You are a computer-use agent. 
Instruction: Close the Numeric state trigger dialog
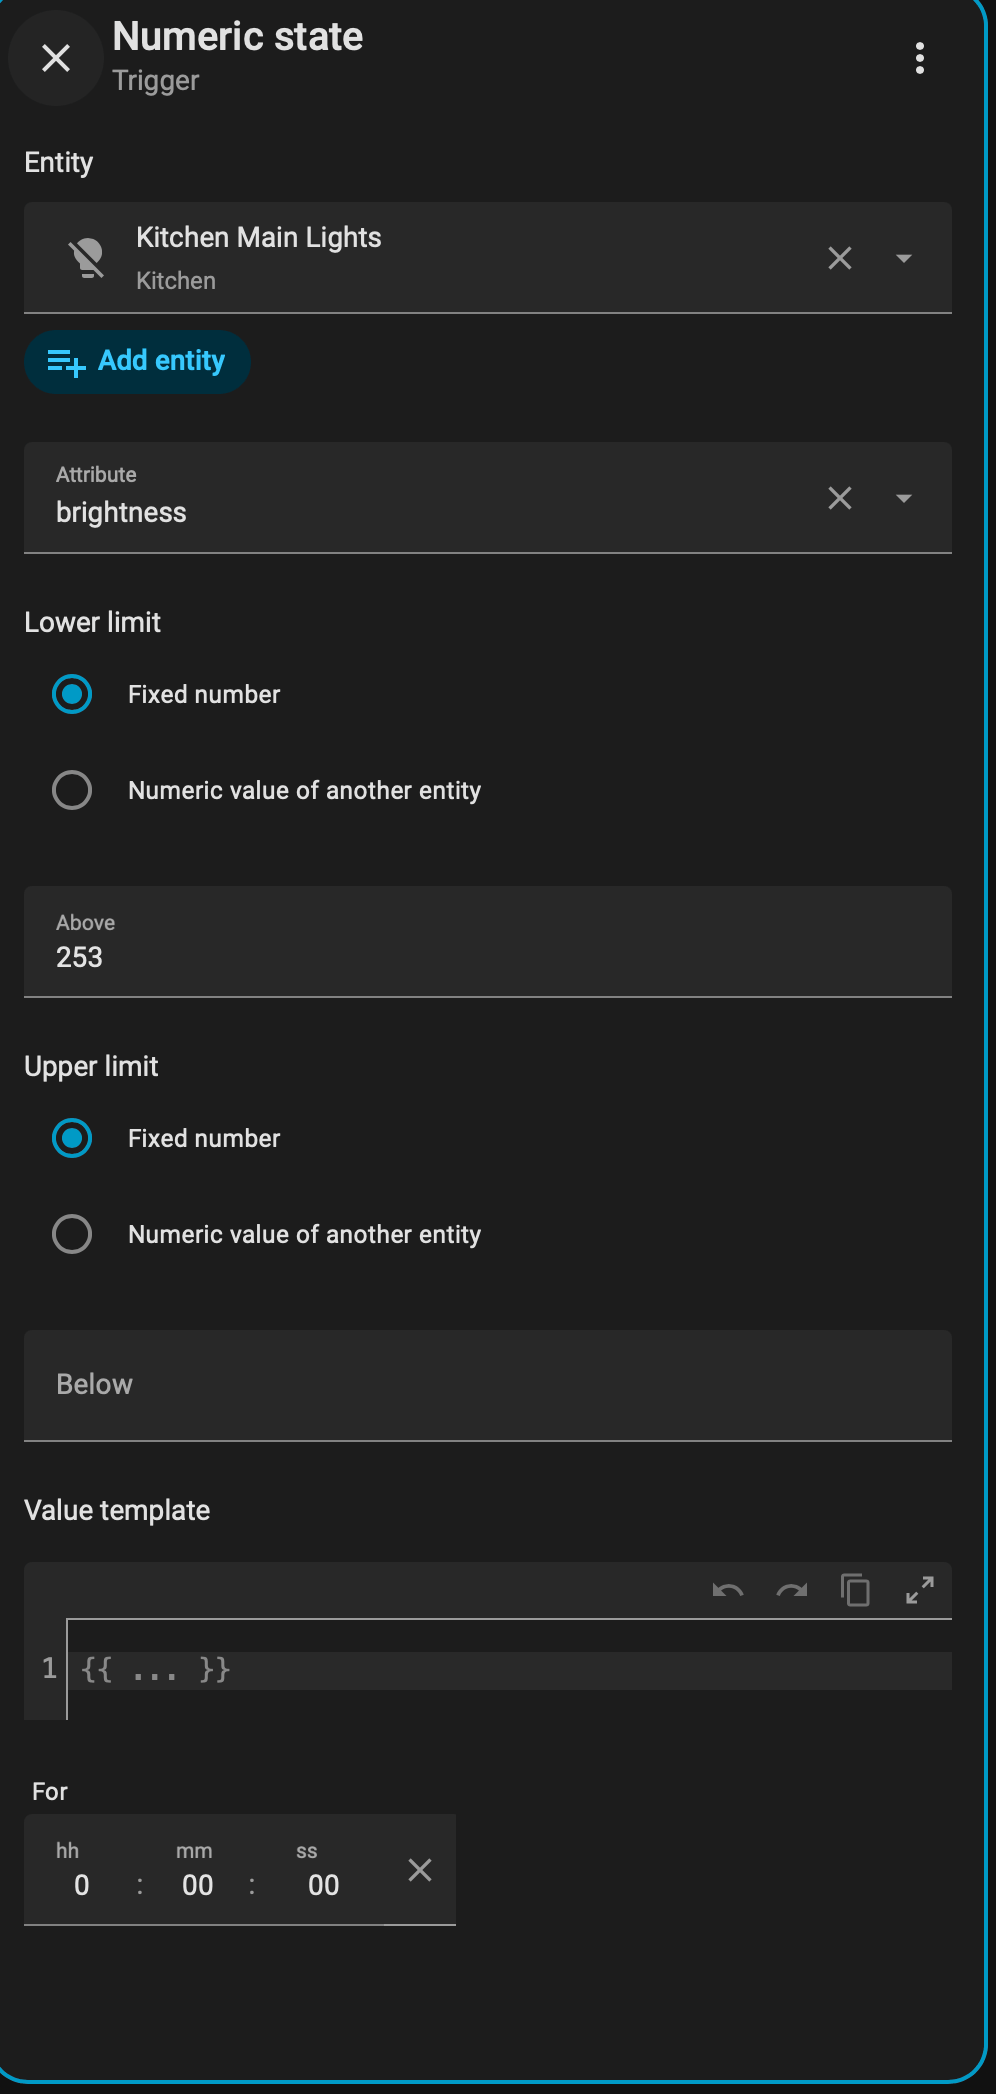pyautogui.click(x=55, y=58)
